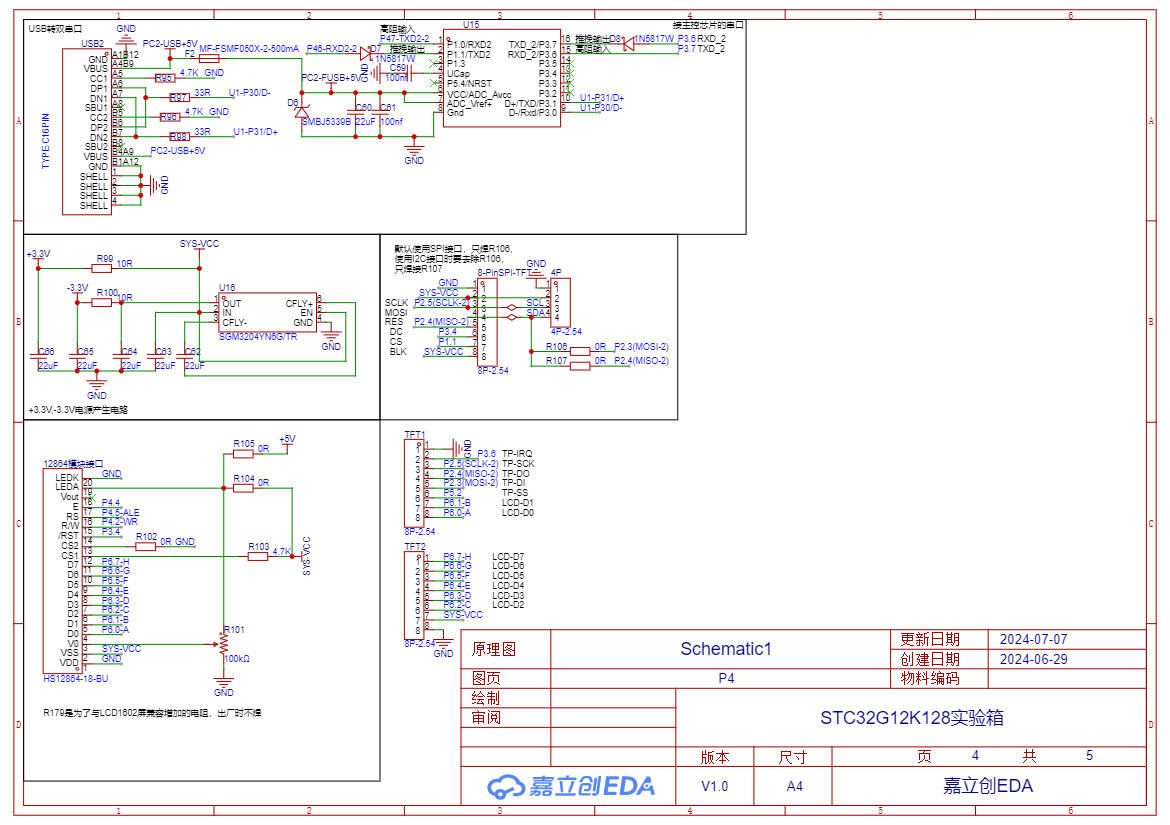
Task: Click the HS12864-18-BU part name
Action: tap(75, 679)
